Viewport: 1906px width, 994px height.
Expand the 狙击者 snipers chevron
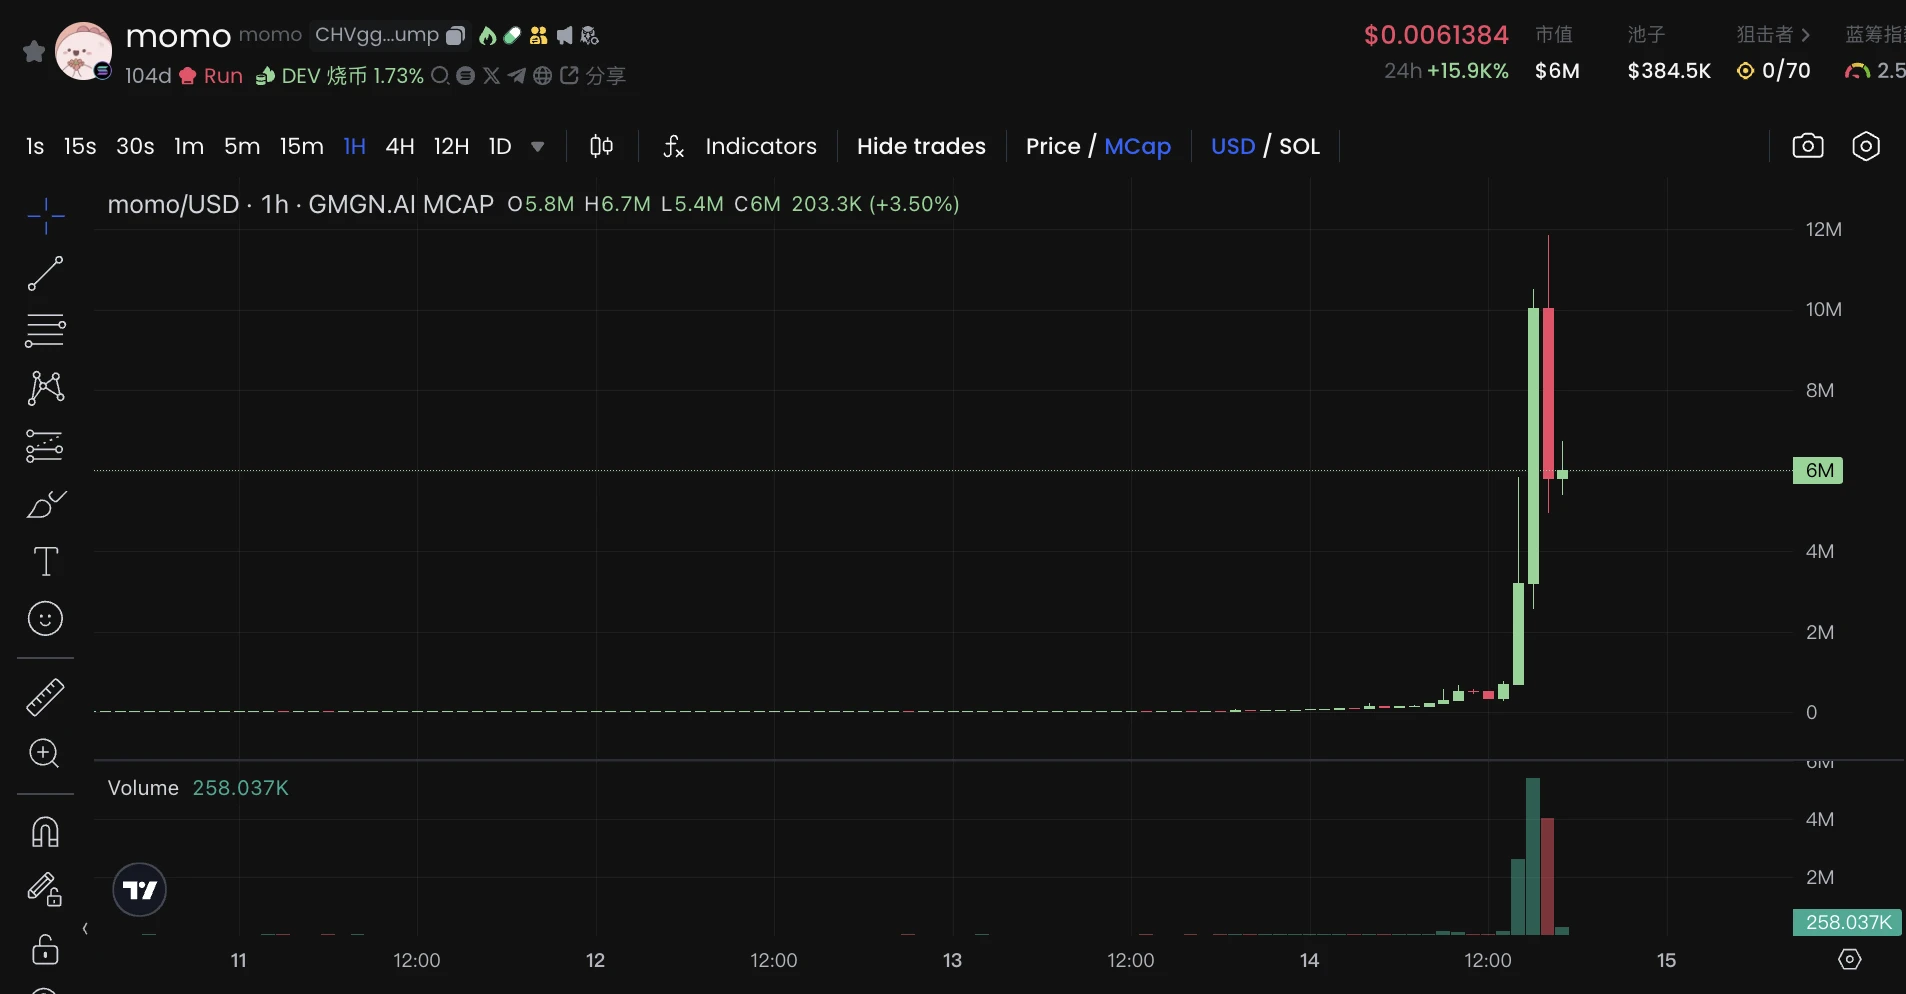1806,35
